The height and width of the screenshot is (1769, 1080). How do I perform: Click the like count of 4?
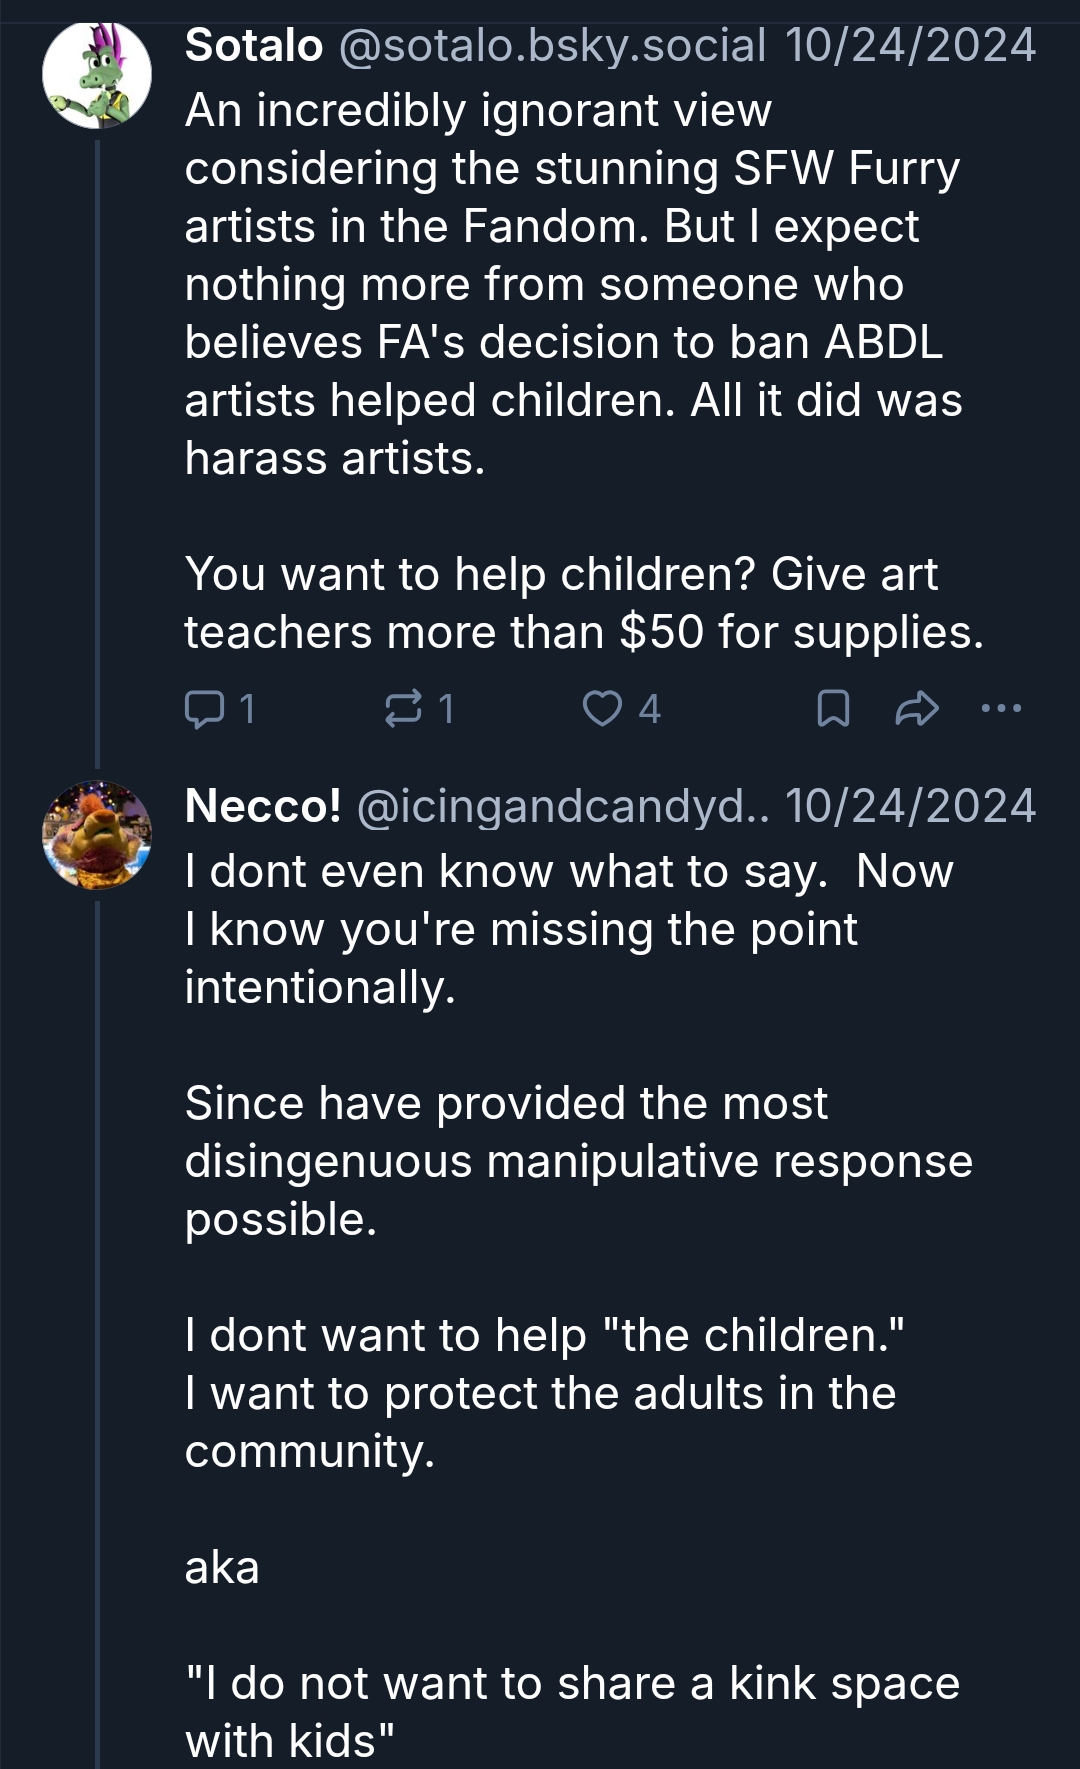[x=649, y=709]
